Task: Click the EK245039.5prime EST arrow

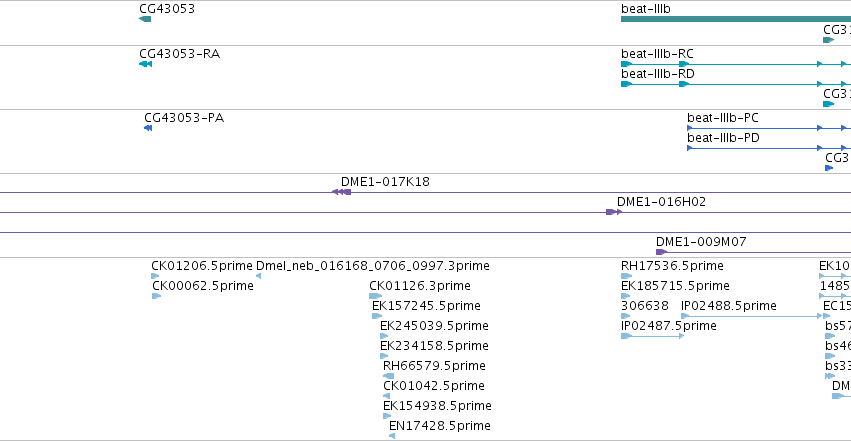Action: pyautogui.click(x=384, y=336)
